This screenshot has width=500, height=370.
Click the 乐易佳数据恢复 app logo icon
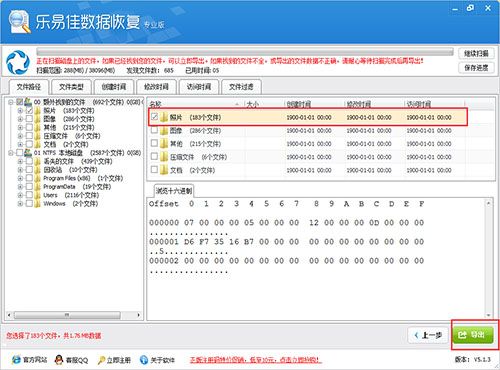(x=20, y=21)
